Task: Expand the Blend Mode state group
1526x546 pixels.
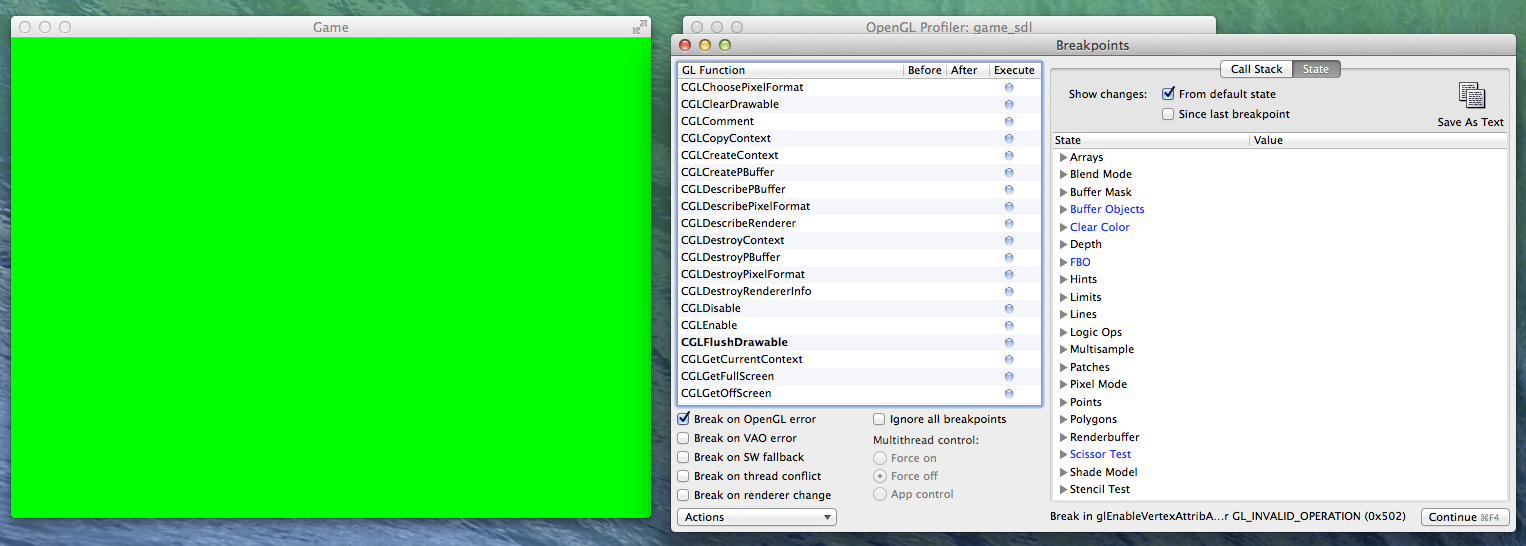Action: [x=1063, y=174]
